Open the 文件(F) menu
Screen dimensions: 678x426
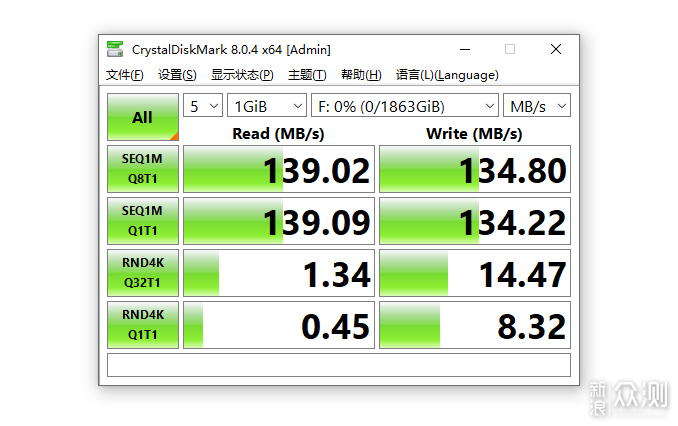[x=125, y=75]
